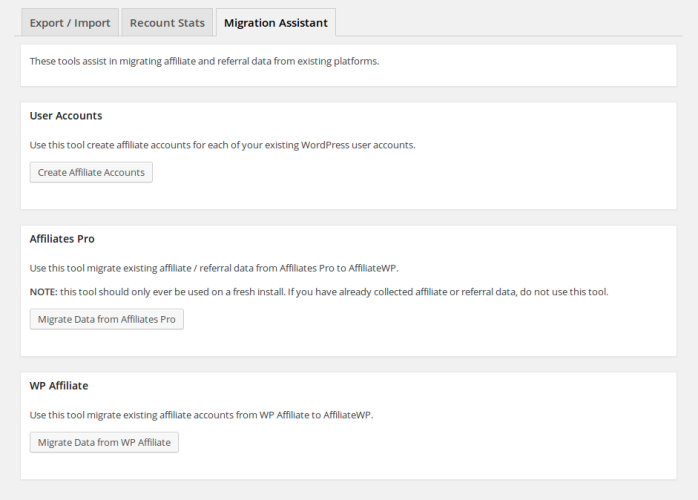Click the fresh install warning sentence
This screenshot has height=500, width=698.
coord(334,292)
